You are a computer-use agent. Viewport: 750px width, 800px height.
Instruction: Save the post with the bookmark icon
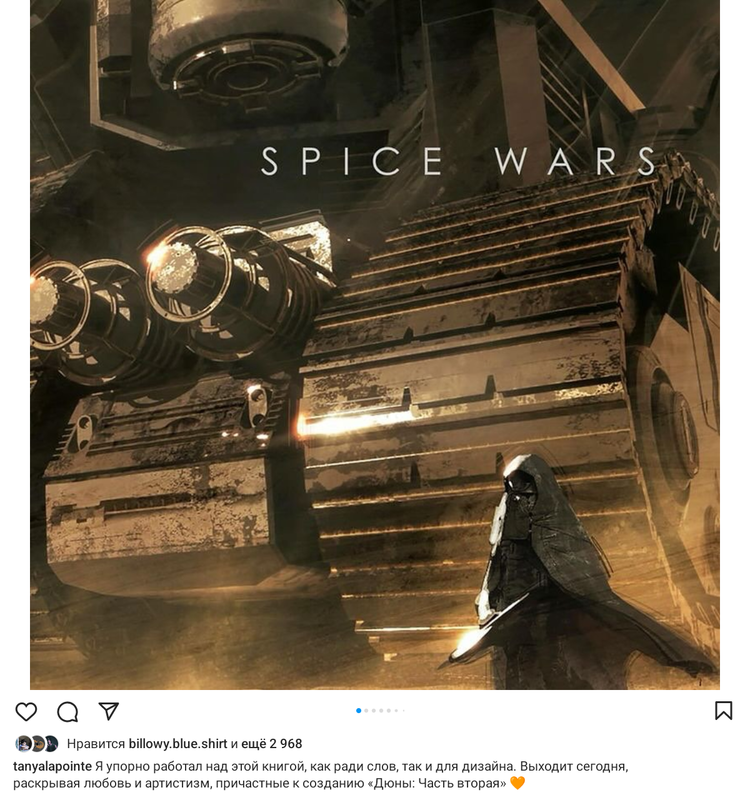point(723,711)
